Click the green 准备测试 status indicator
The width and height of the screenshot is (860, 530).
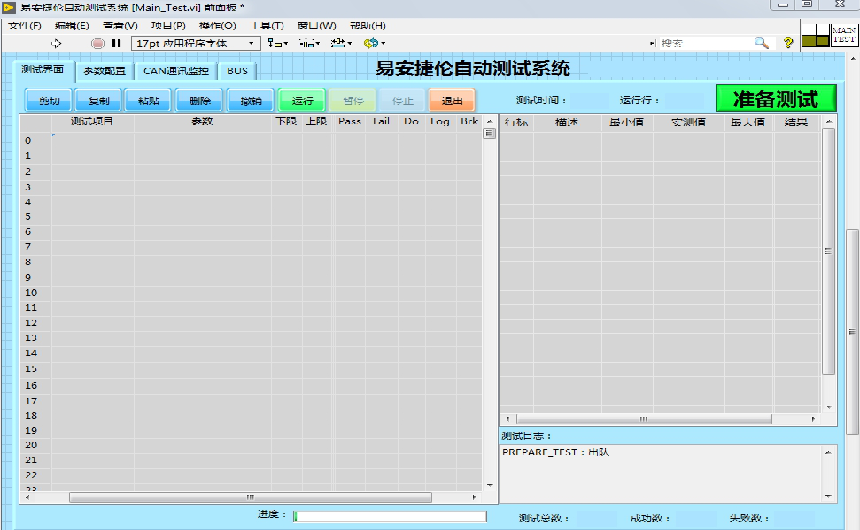tap(776, 99)
